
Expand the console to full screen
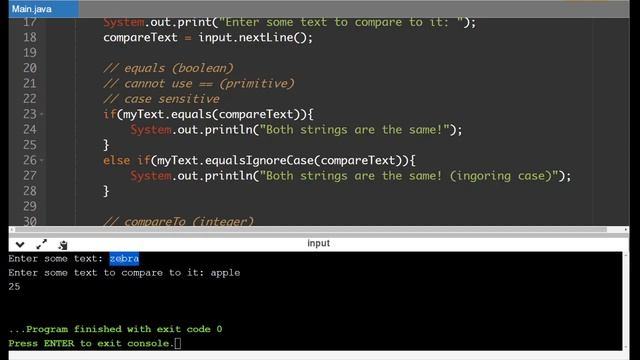point(41,244)
